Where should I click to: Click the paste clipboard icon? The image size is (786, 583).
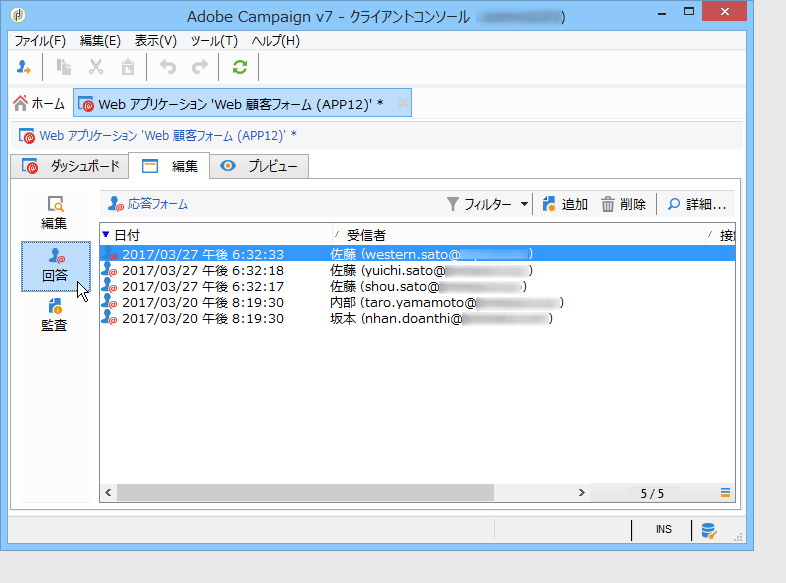pyautogui.click(x=128, y=67)
